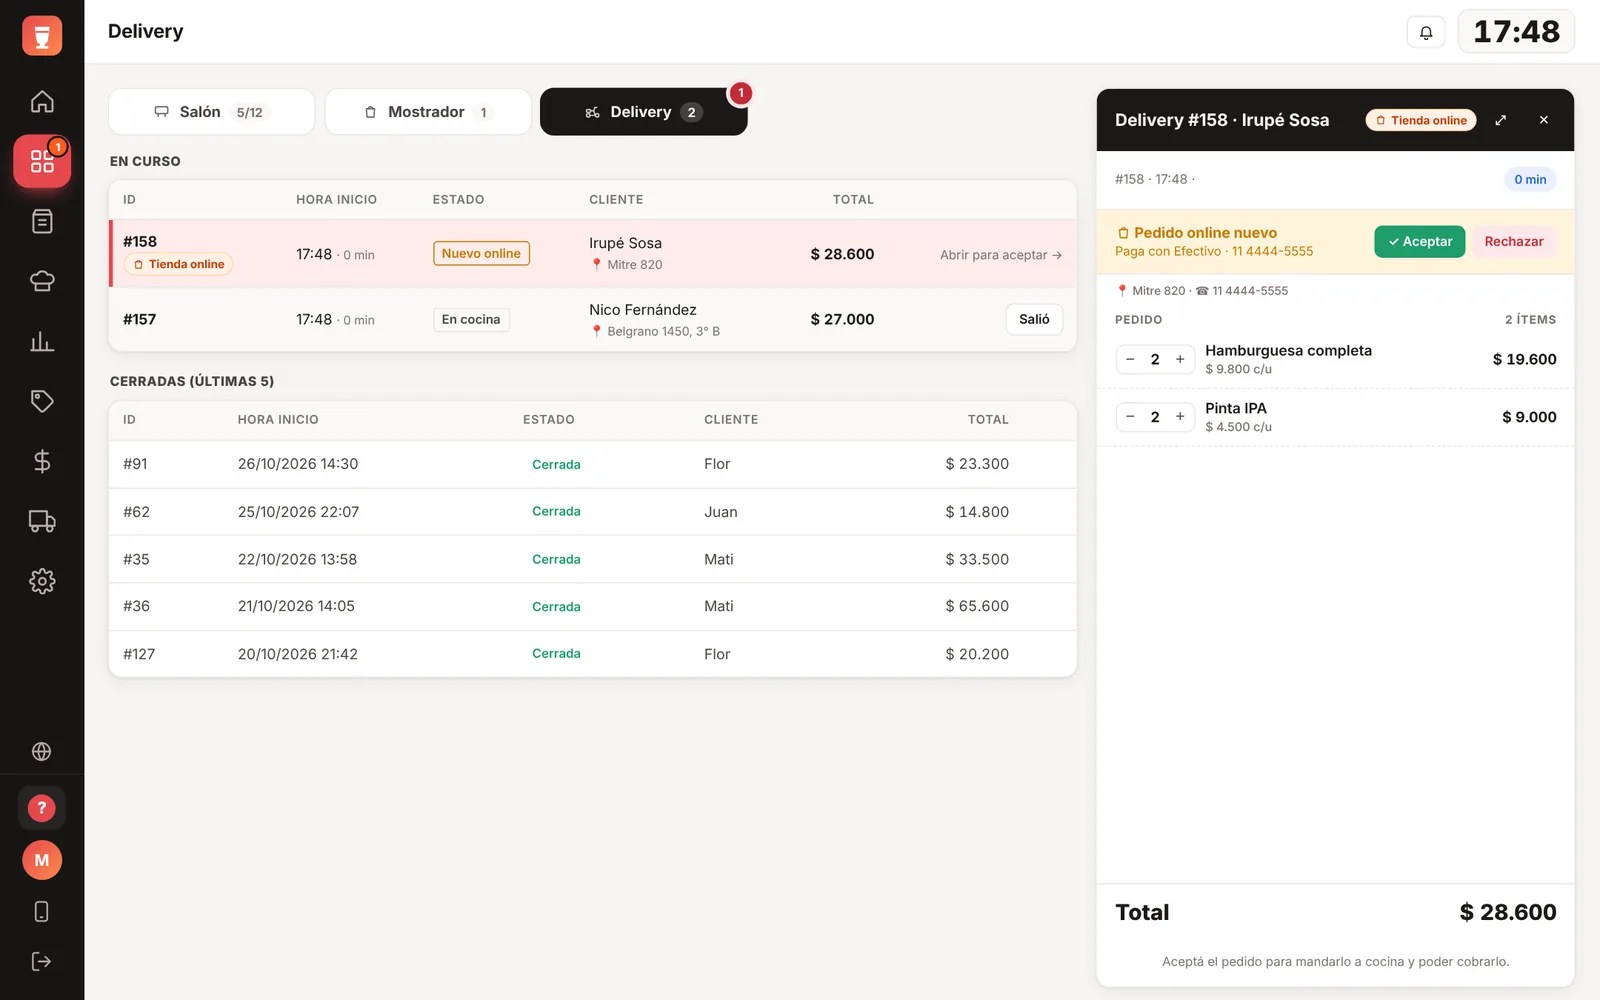This screenshot has width=1600, height=1000.
Task: Click the En cocina status badge
Action: point(471,320)
